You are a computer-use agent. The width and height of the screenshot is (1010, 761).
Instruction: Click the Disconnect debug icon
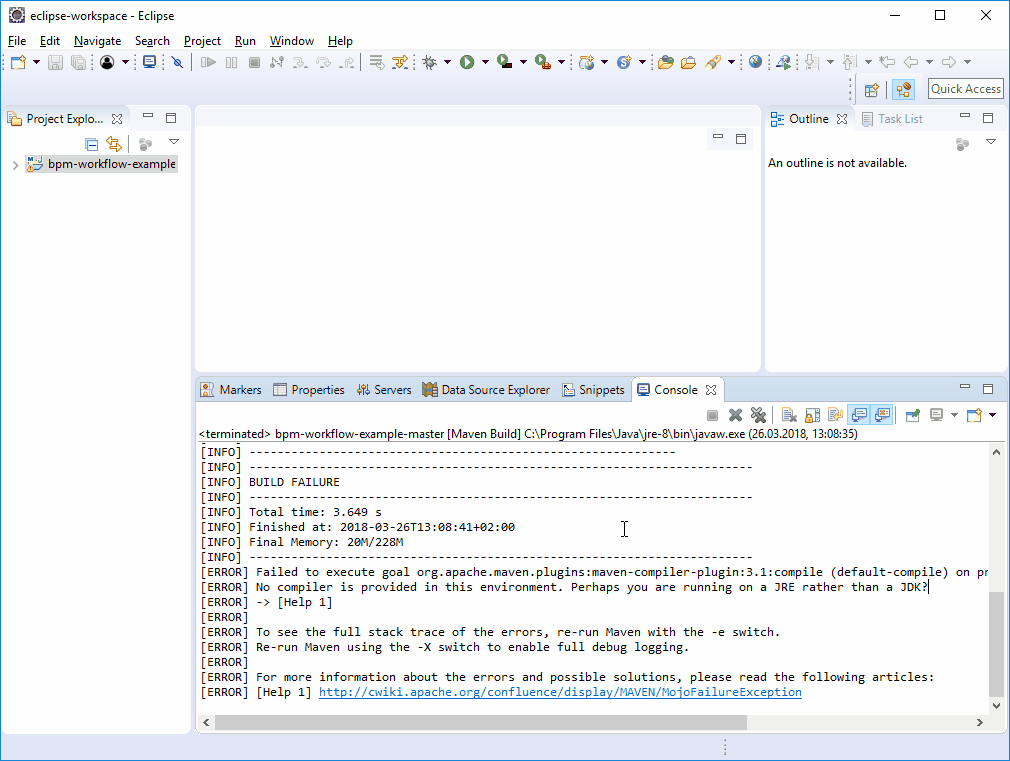(277, 62)
